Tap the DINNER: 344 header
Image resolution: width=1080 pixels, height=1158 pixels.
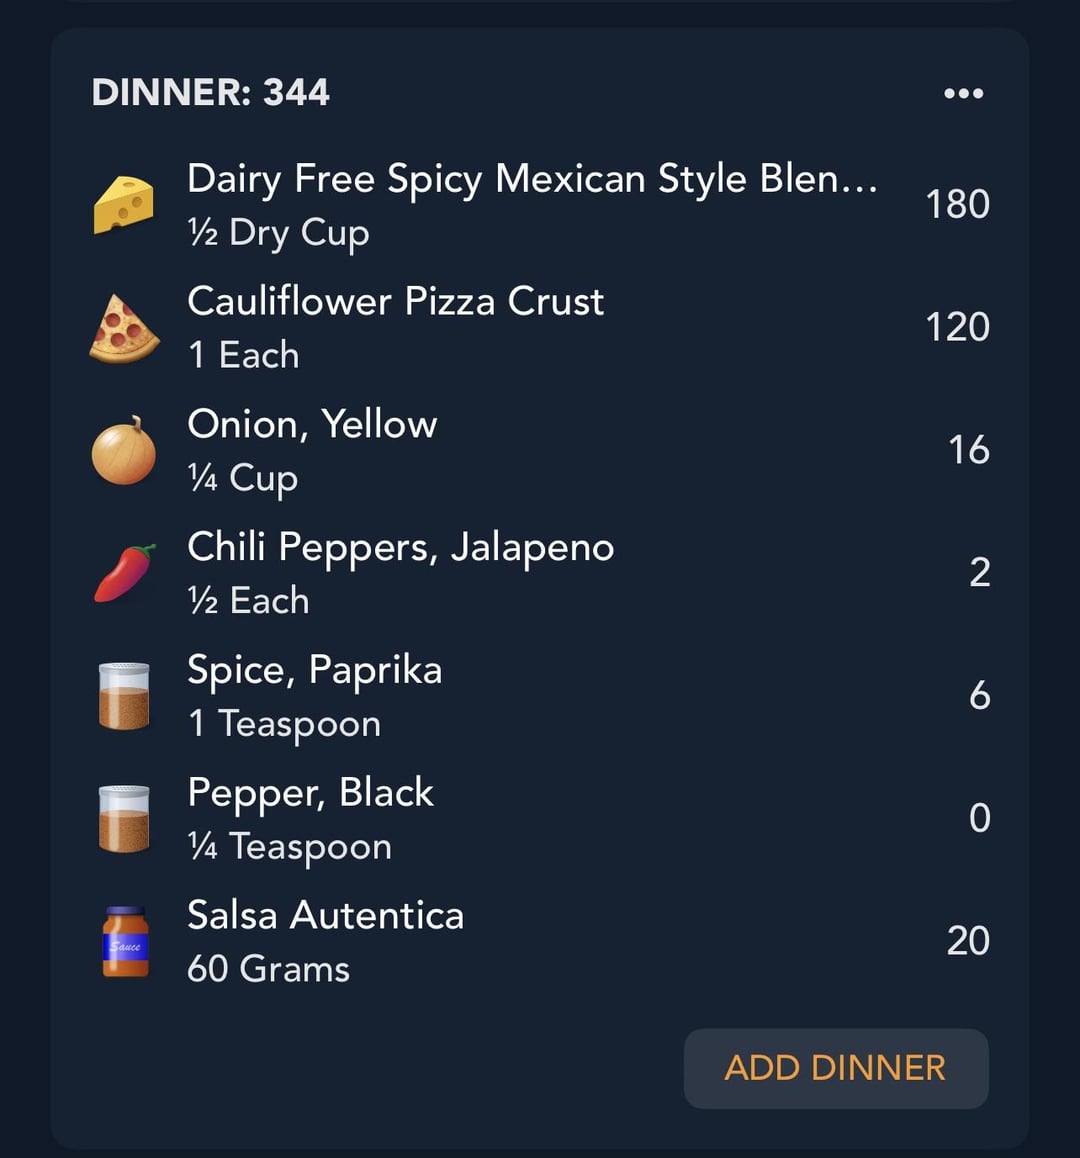211,92
